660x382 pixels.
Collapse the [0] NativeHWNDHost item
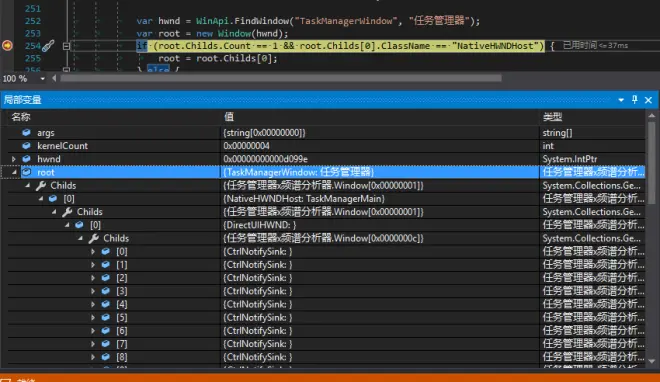tap(40, 199)
